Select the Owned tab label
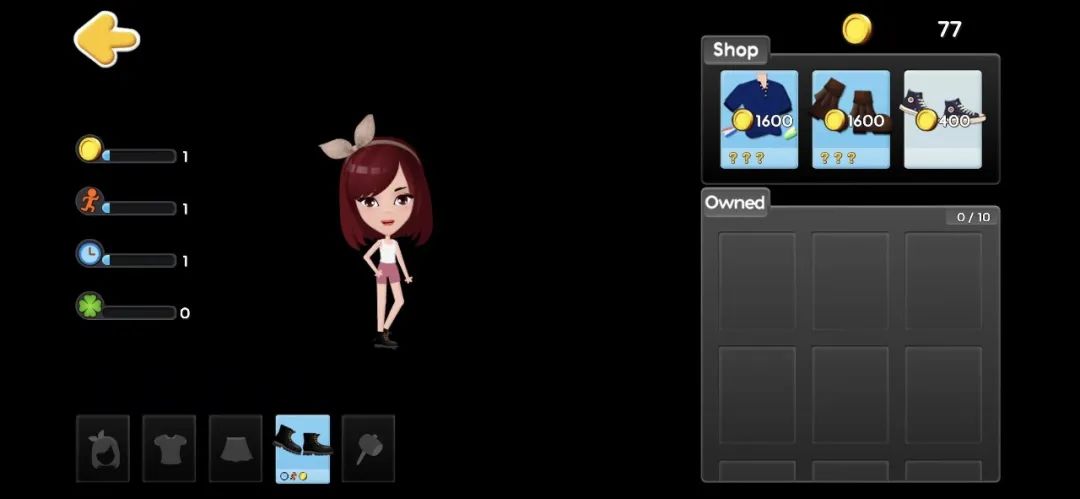The image size is (1080, 499). click(735, 203)
